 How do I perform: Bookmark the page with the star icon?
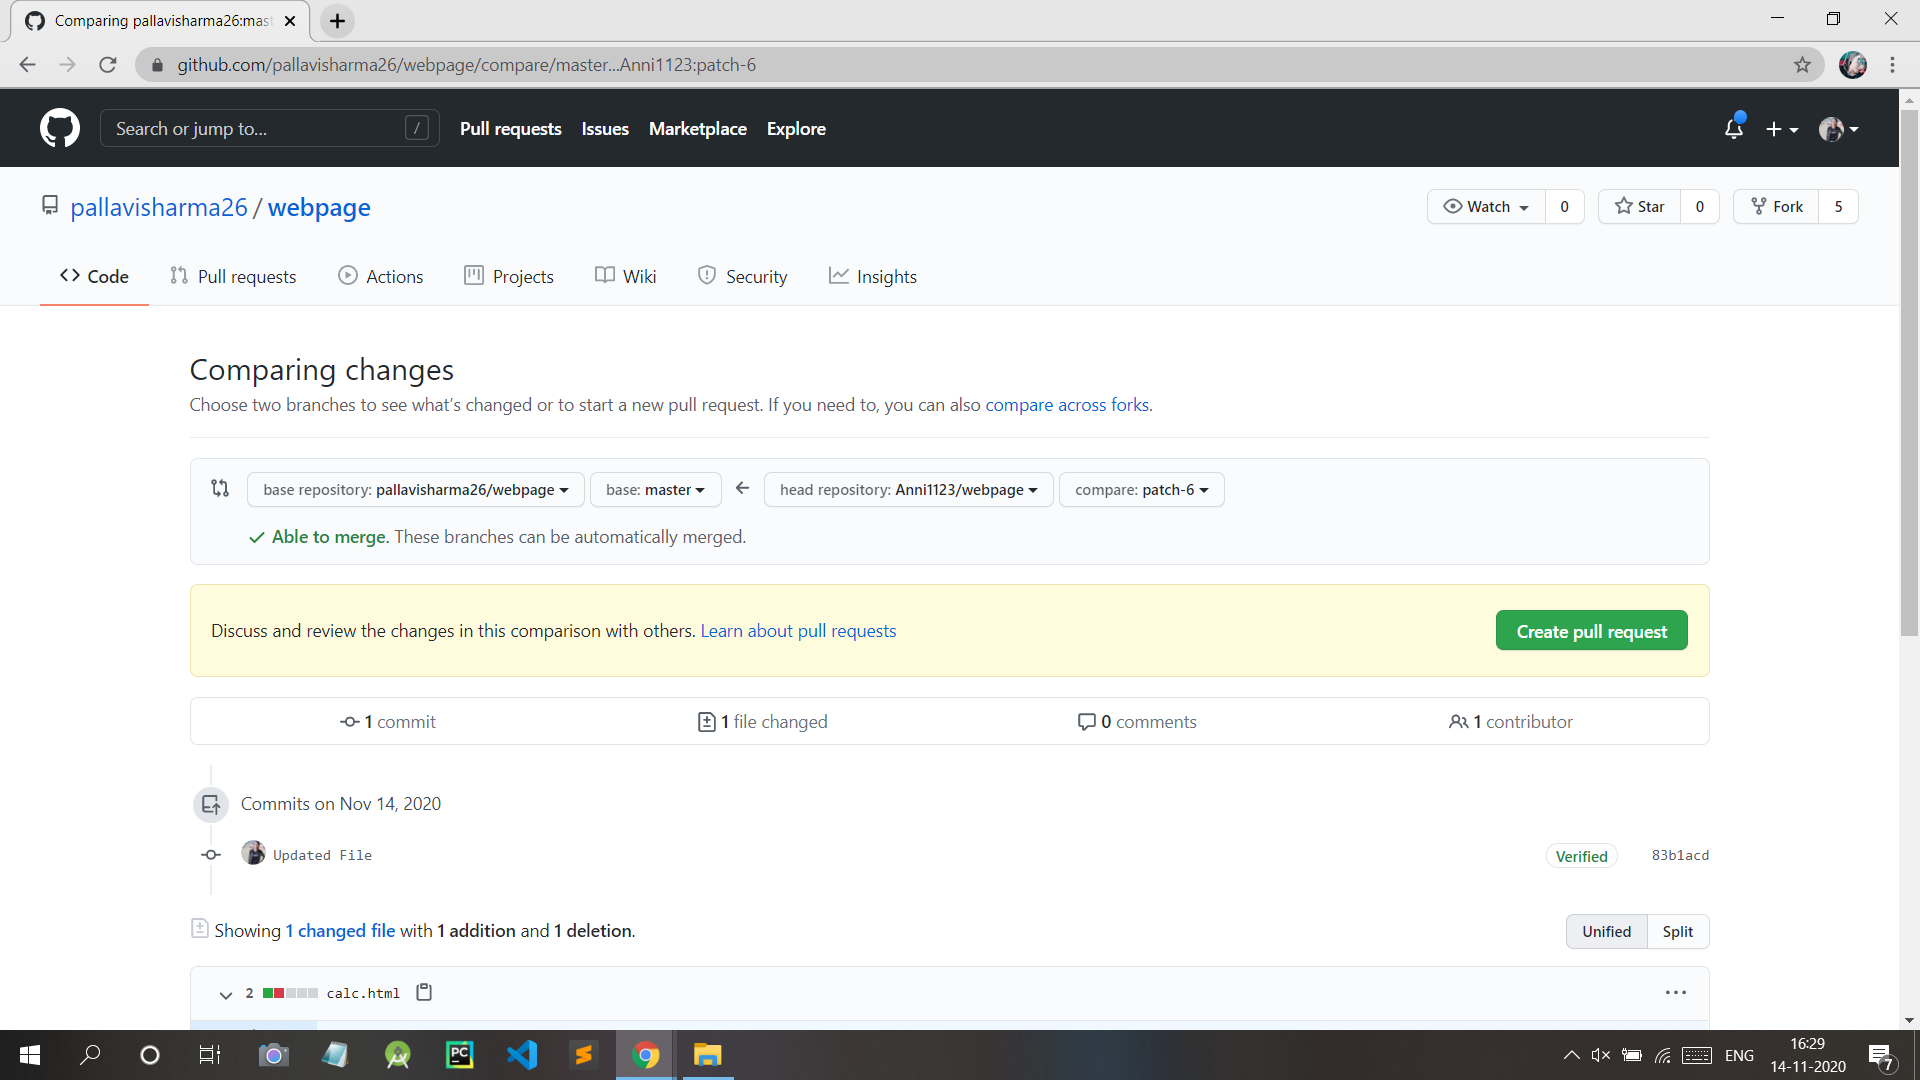point(1802,65)
